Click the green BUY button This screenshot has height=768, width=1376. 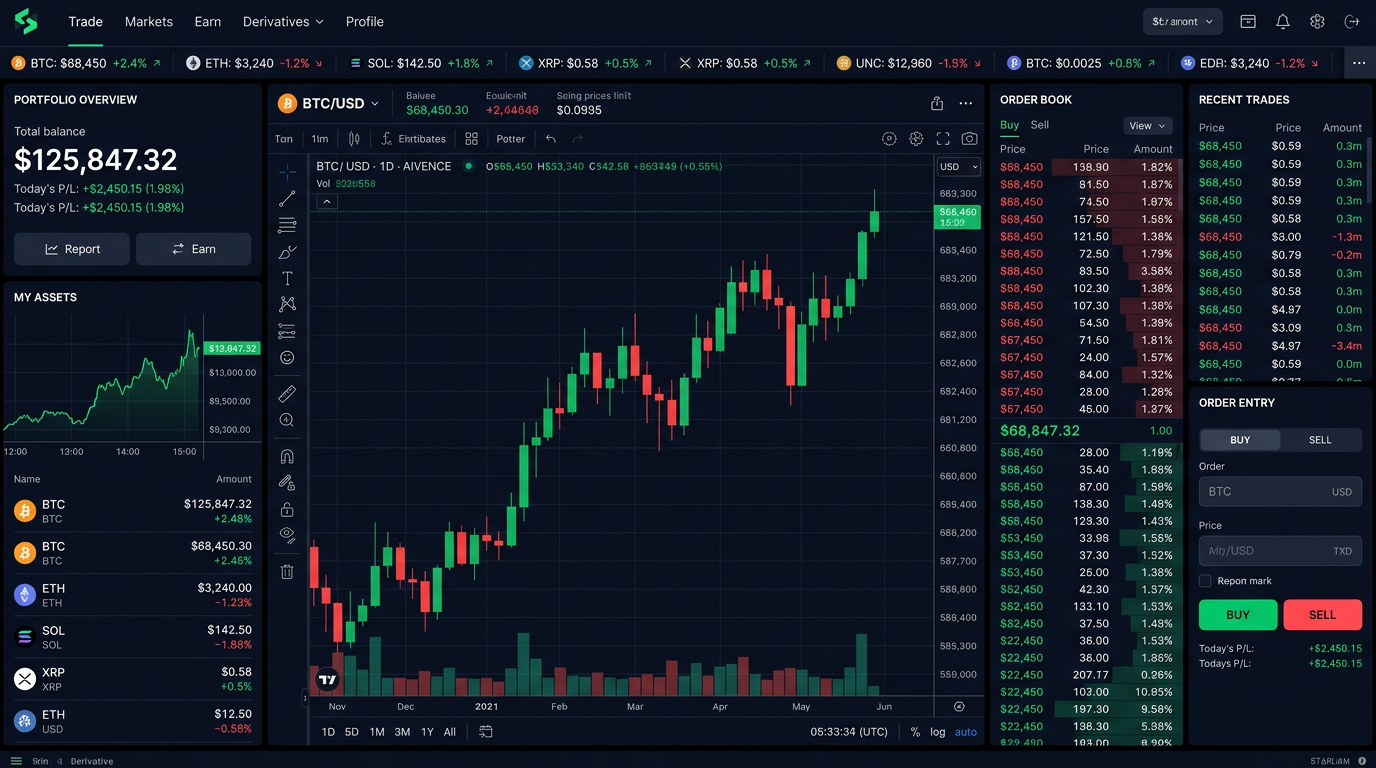coord(1238,615)
